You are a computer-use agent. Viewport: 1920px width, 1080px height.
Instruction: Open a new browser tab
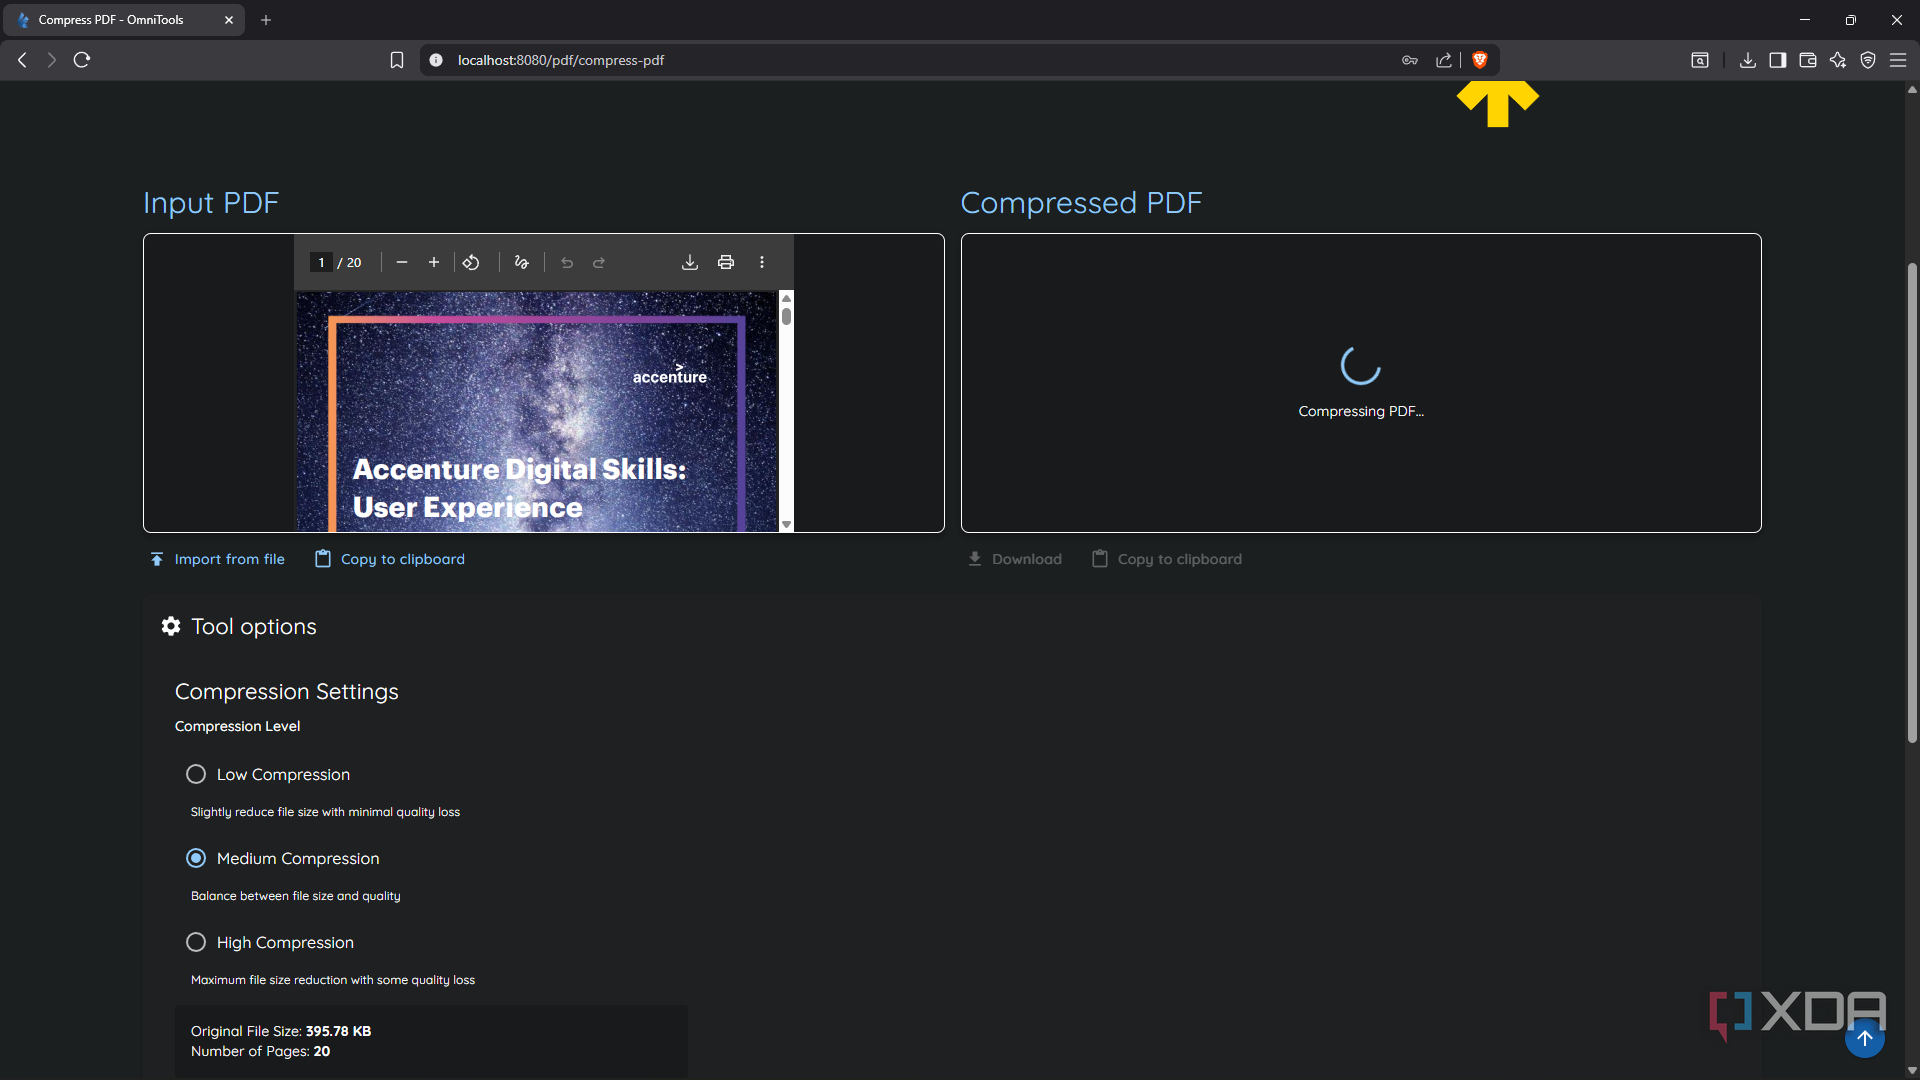(x=266, y=20)
